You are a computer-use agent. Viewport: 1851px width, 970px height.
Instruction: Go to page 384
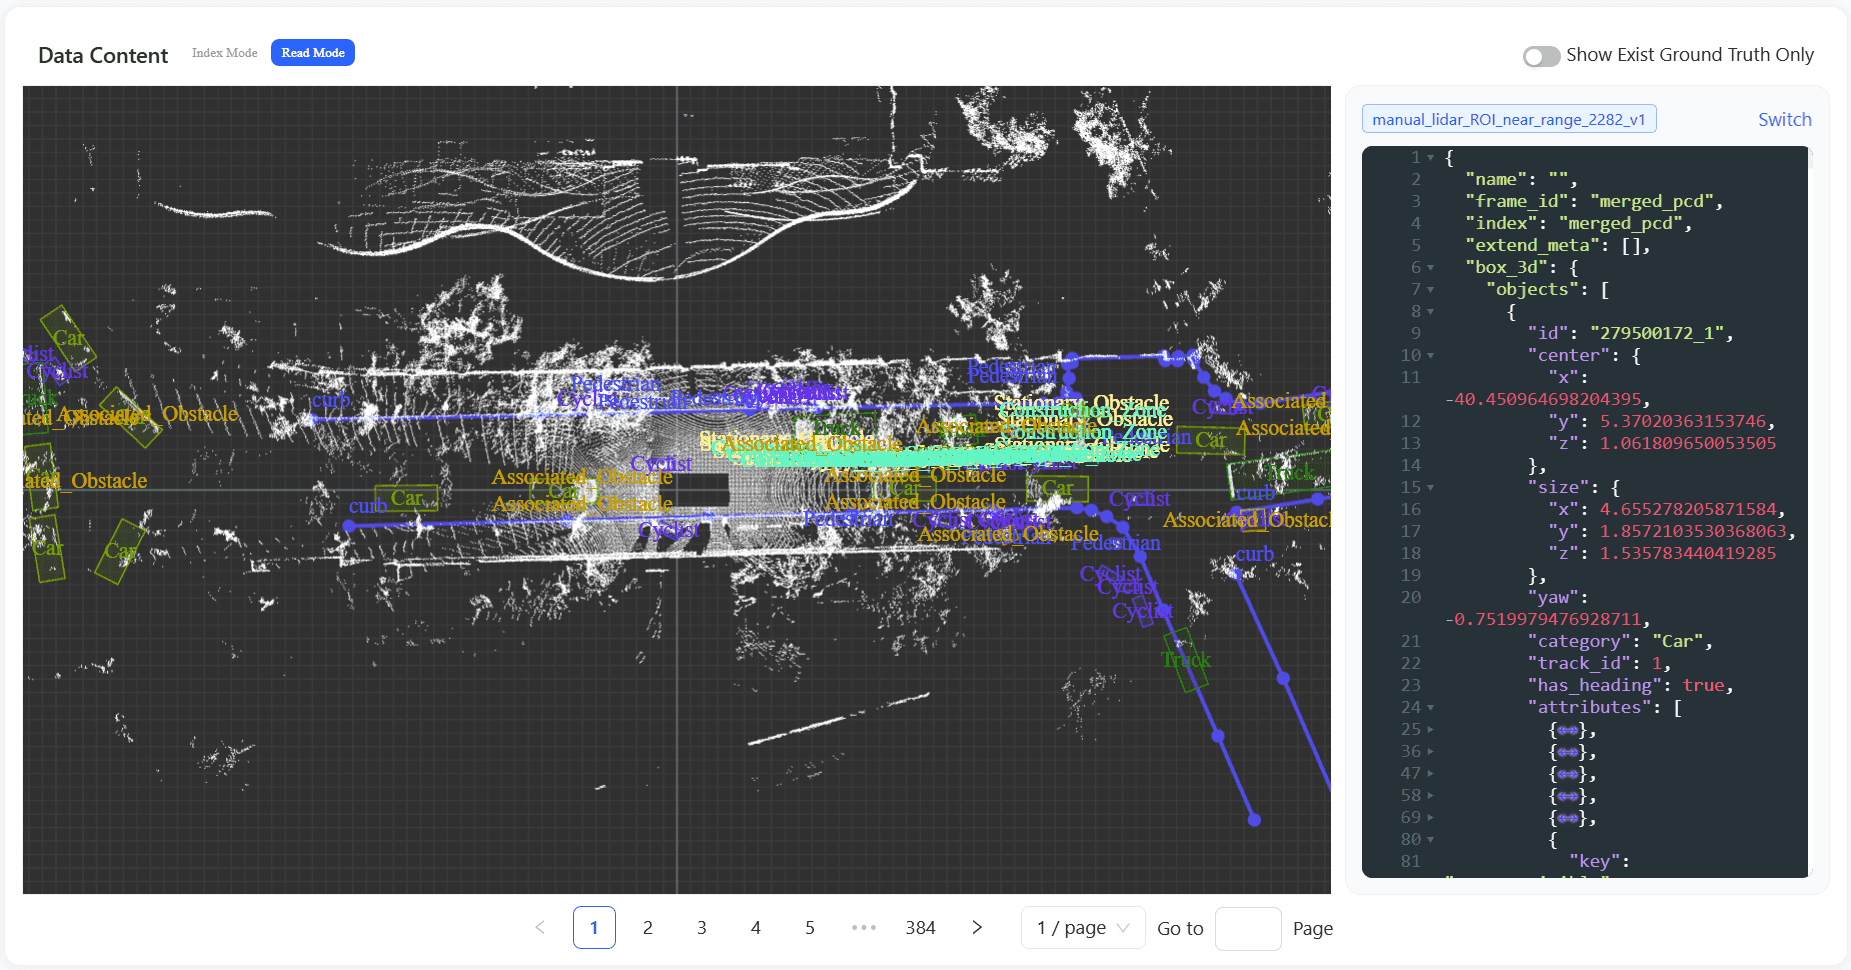click(920, 928)
